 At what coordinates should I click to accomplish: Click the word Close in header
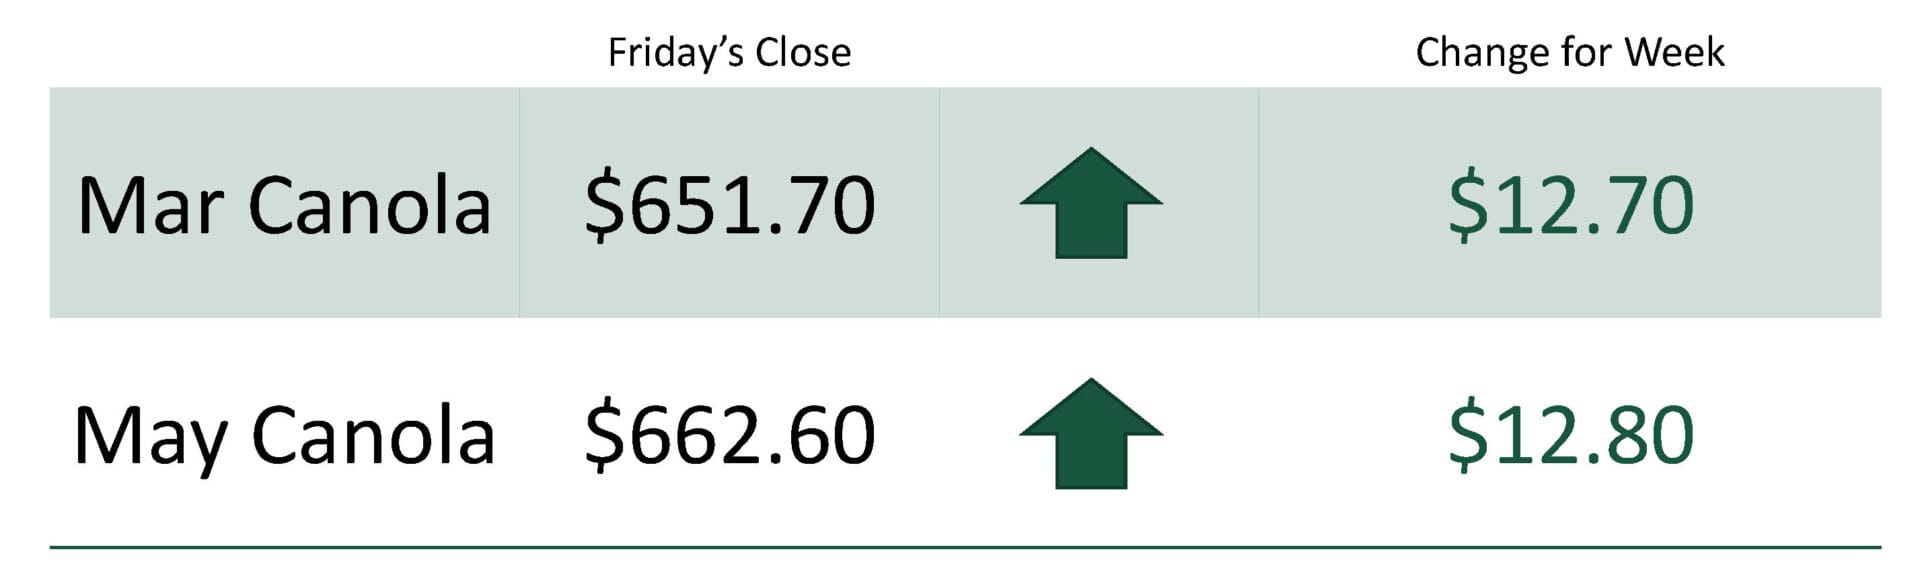point(802,52)
